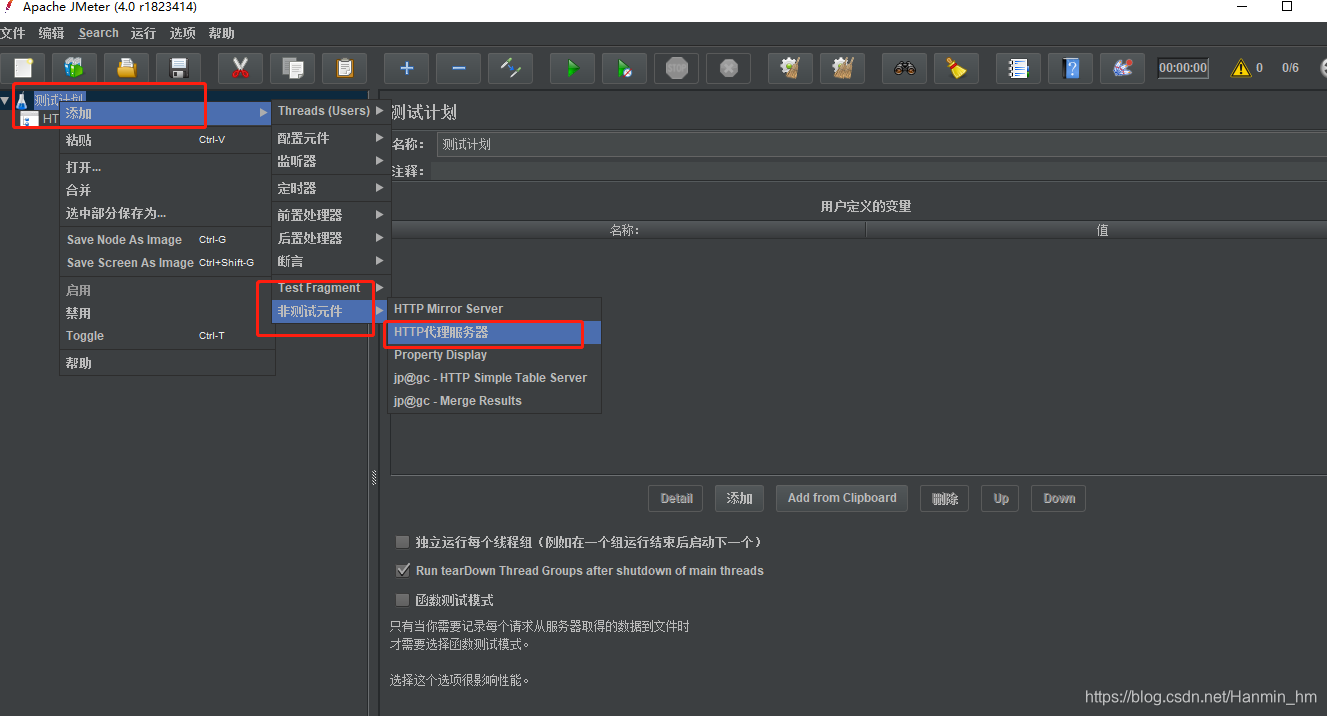
Task: Select HTTP代理服务器 menu entry
Action: tap(494, 332)
